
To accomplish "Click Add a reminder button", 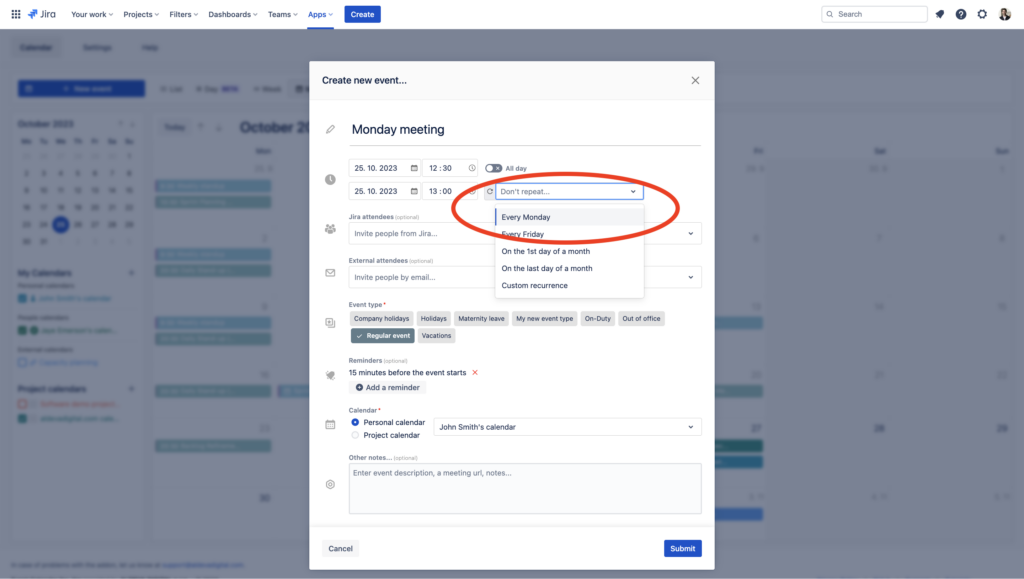I will (387, 388).
